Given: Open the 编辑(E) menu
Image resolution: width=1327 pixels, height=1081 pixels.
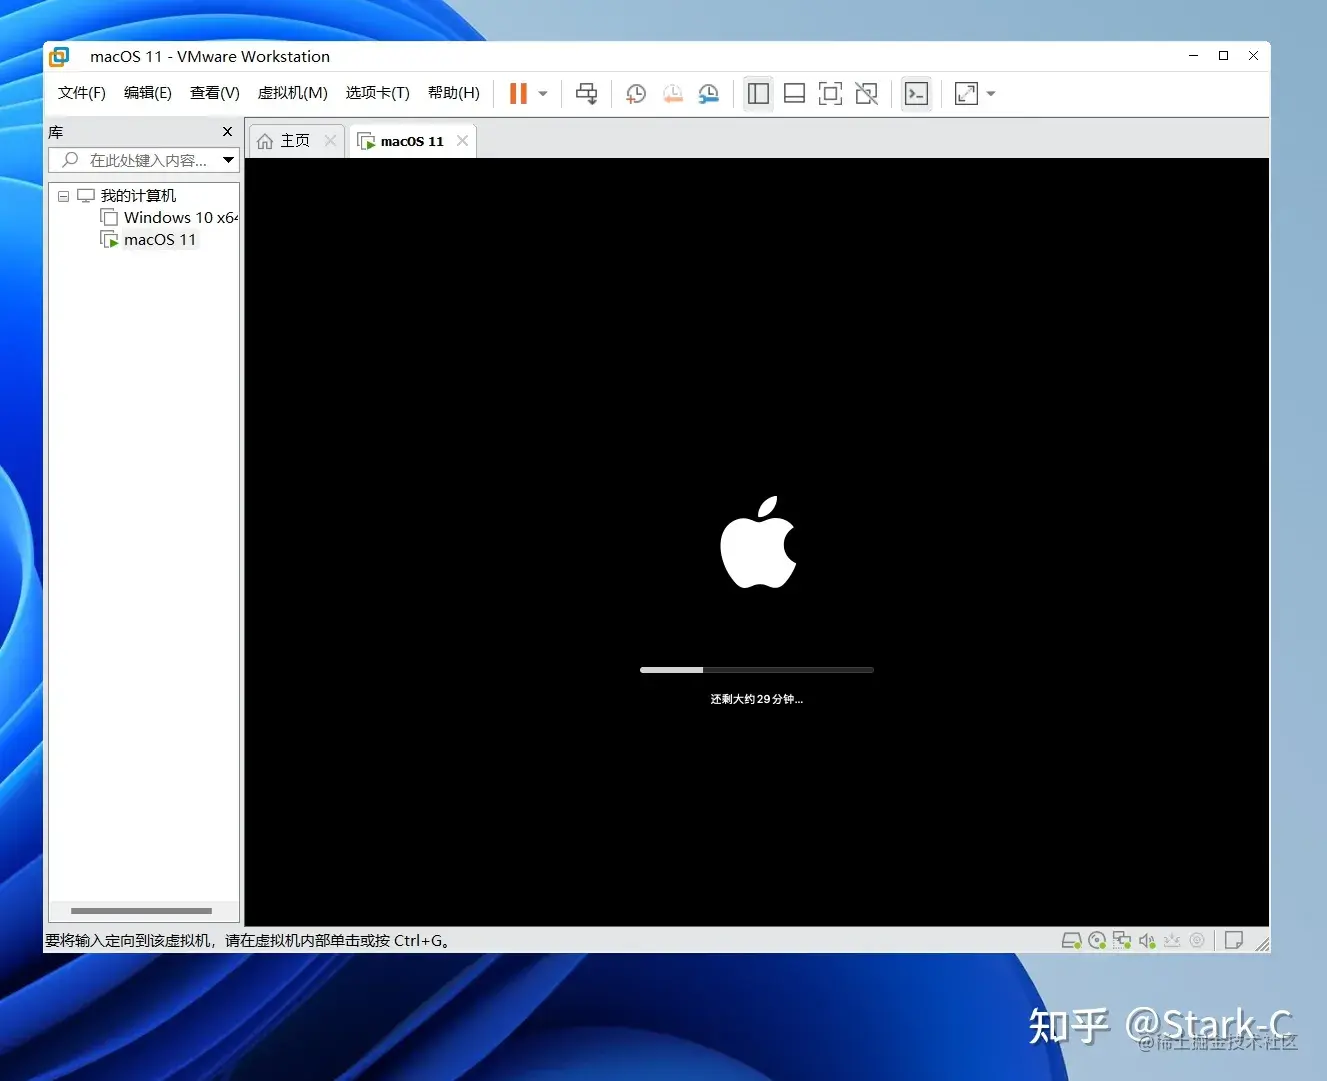Looking at the screenshot, I should [x=148, y=93].
